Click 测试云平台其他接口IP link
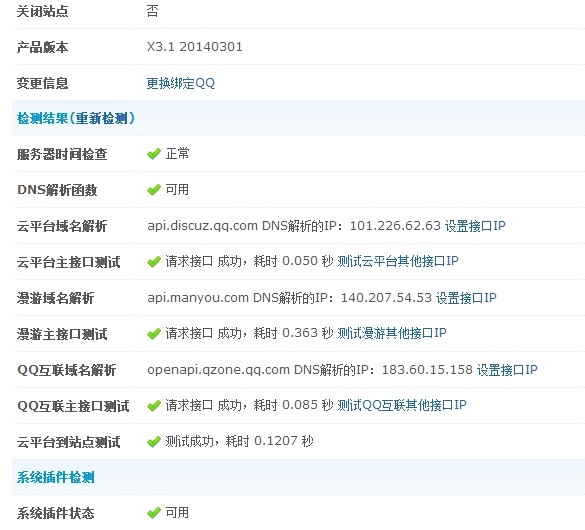Viewport: 585px width, 530px height. (x=398, y=261)
